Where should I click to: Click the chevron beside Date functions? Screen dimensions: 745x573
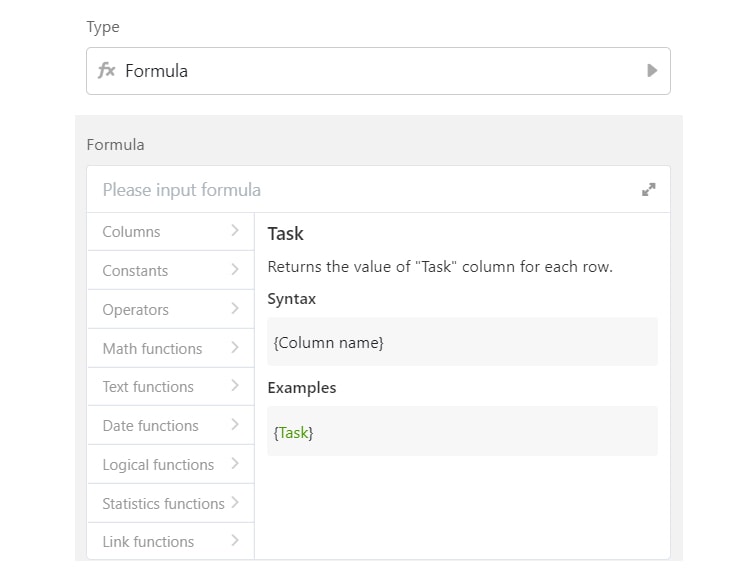[x=235, y=425]
